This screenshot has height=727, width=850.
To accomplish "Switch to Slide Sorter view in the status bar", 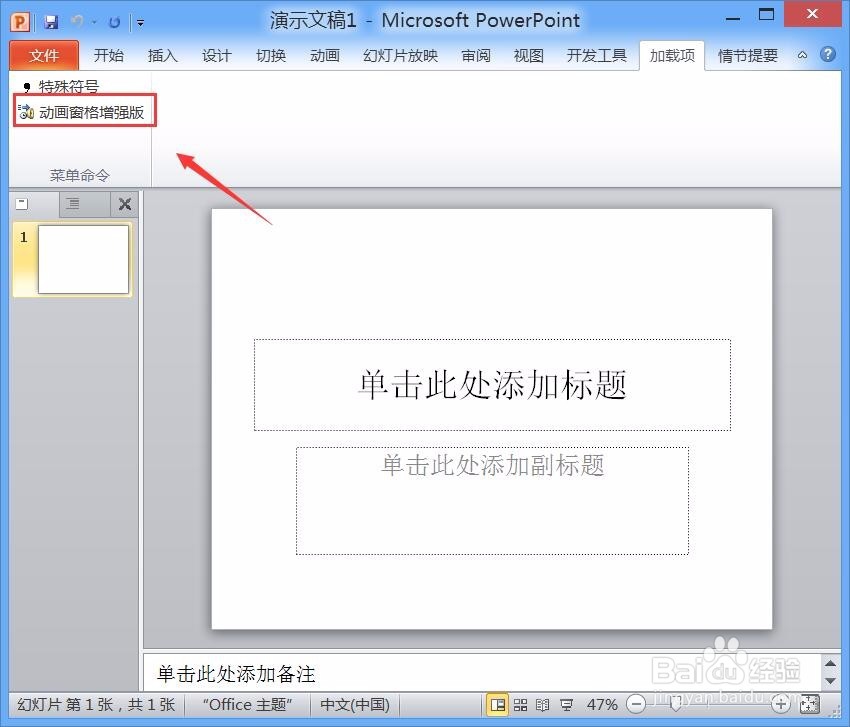I will (x=521, y=704).
